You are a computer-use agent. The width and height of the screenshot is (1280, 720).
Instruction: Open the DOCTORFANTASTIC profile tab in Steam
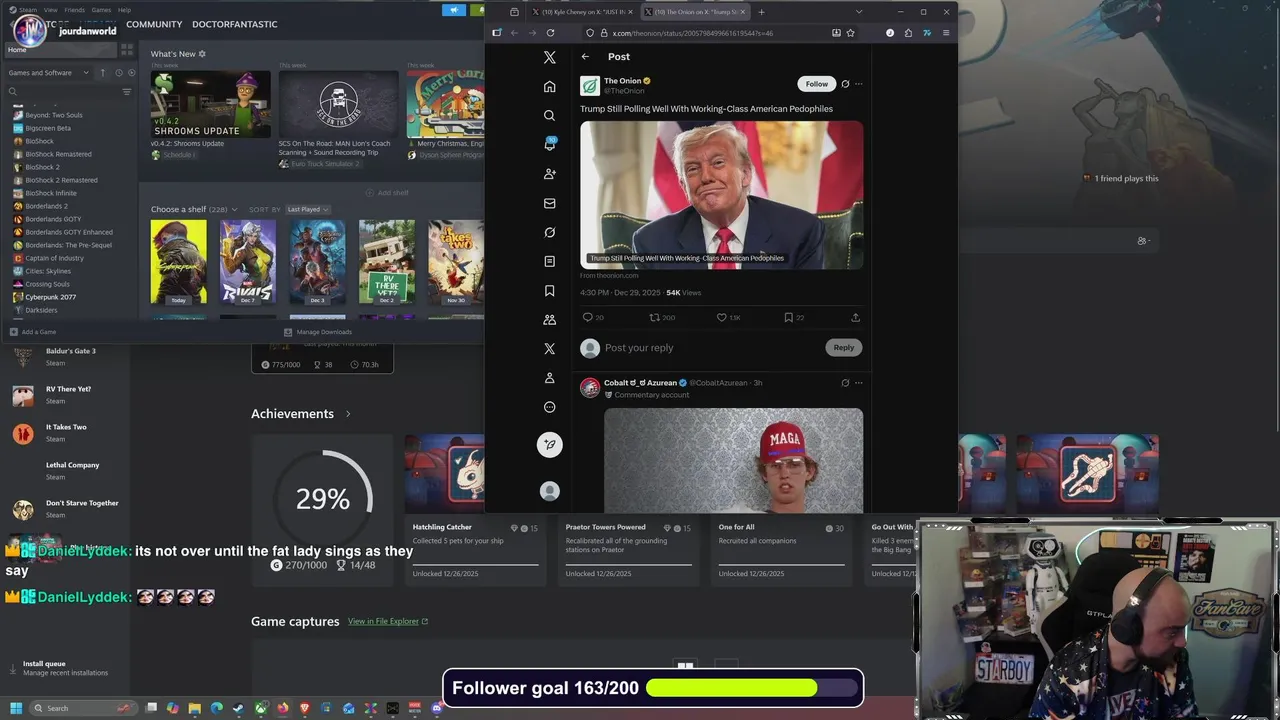[x=235, y=24]
